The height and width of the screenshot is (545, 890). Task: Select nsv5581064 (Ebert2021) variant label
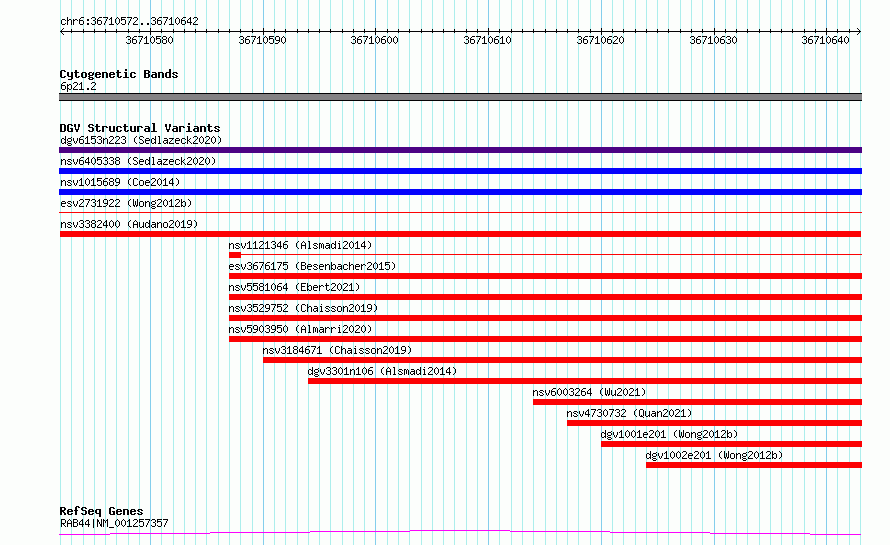coord(294,287)
